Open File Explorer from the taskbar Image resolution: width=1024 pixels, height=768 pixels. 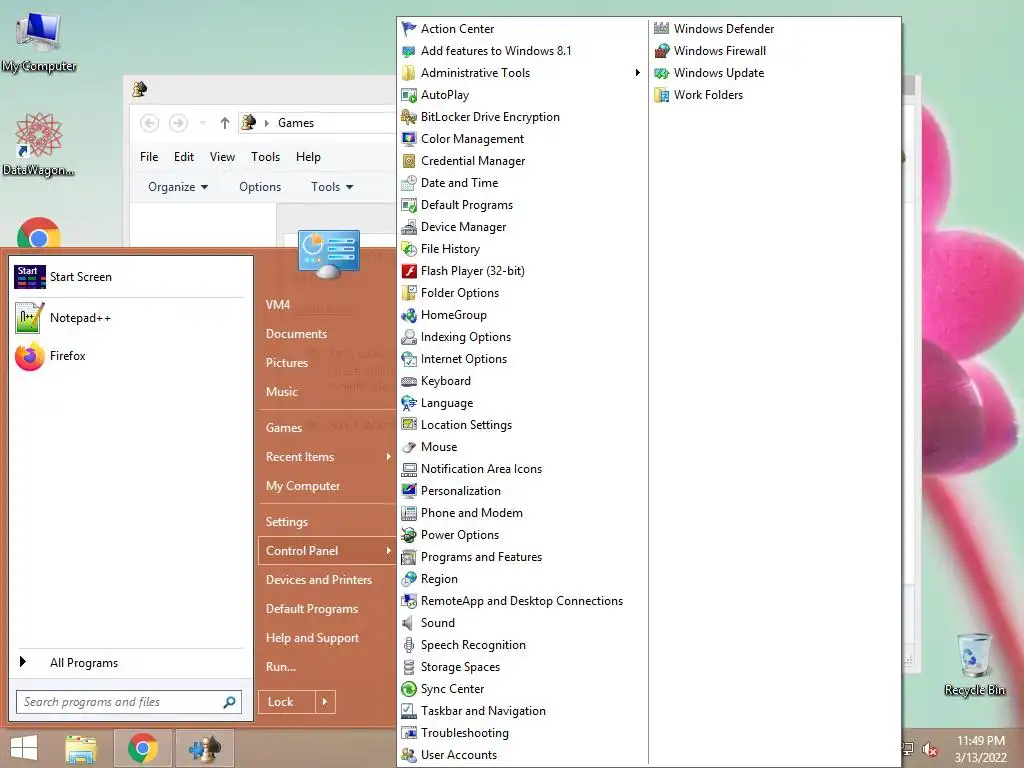(x=80, y=748)
